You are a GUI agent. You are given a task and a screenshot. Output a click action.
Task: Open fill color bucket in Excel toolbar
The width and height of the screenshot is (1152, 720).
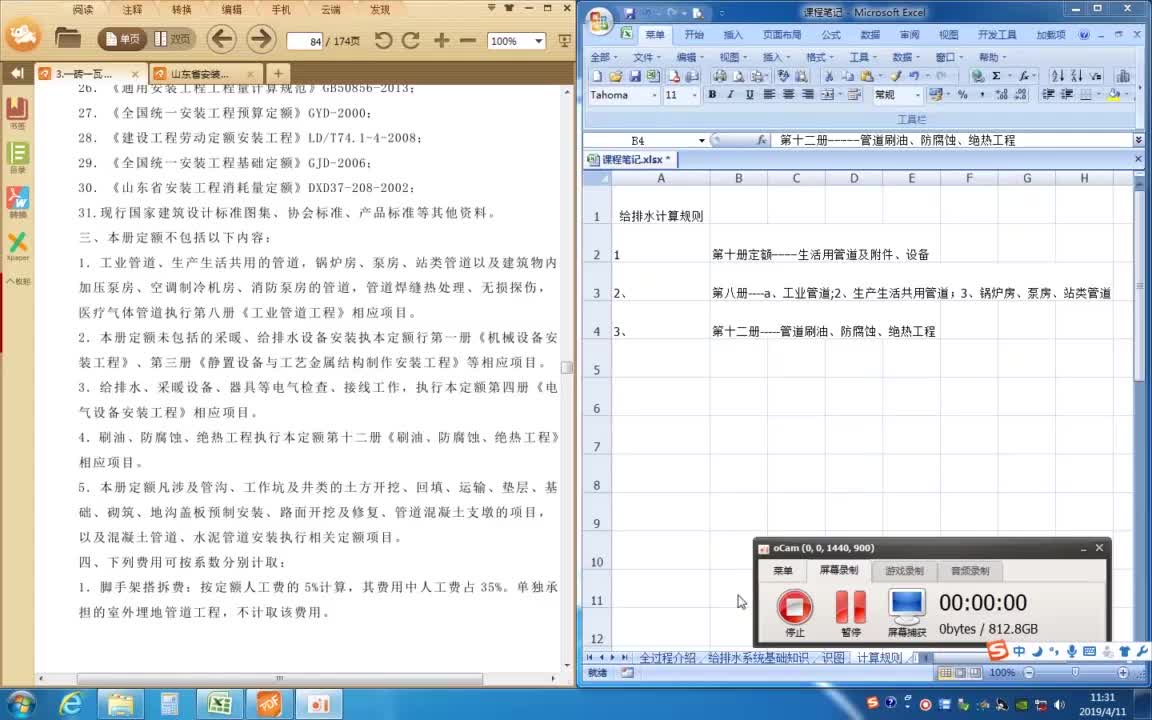[1114, 95]
